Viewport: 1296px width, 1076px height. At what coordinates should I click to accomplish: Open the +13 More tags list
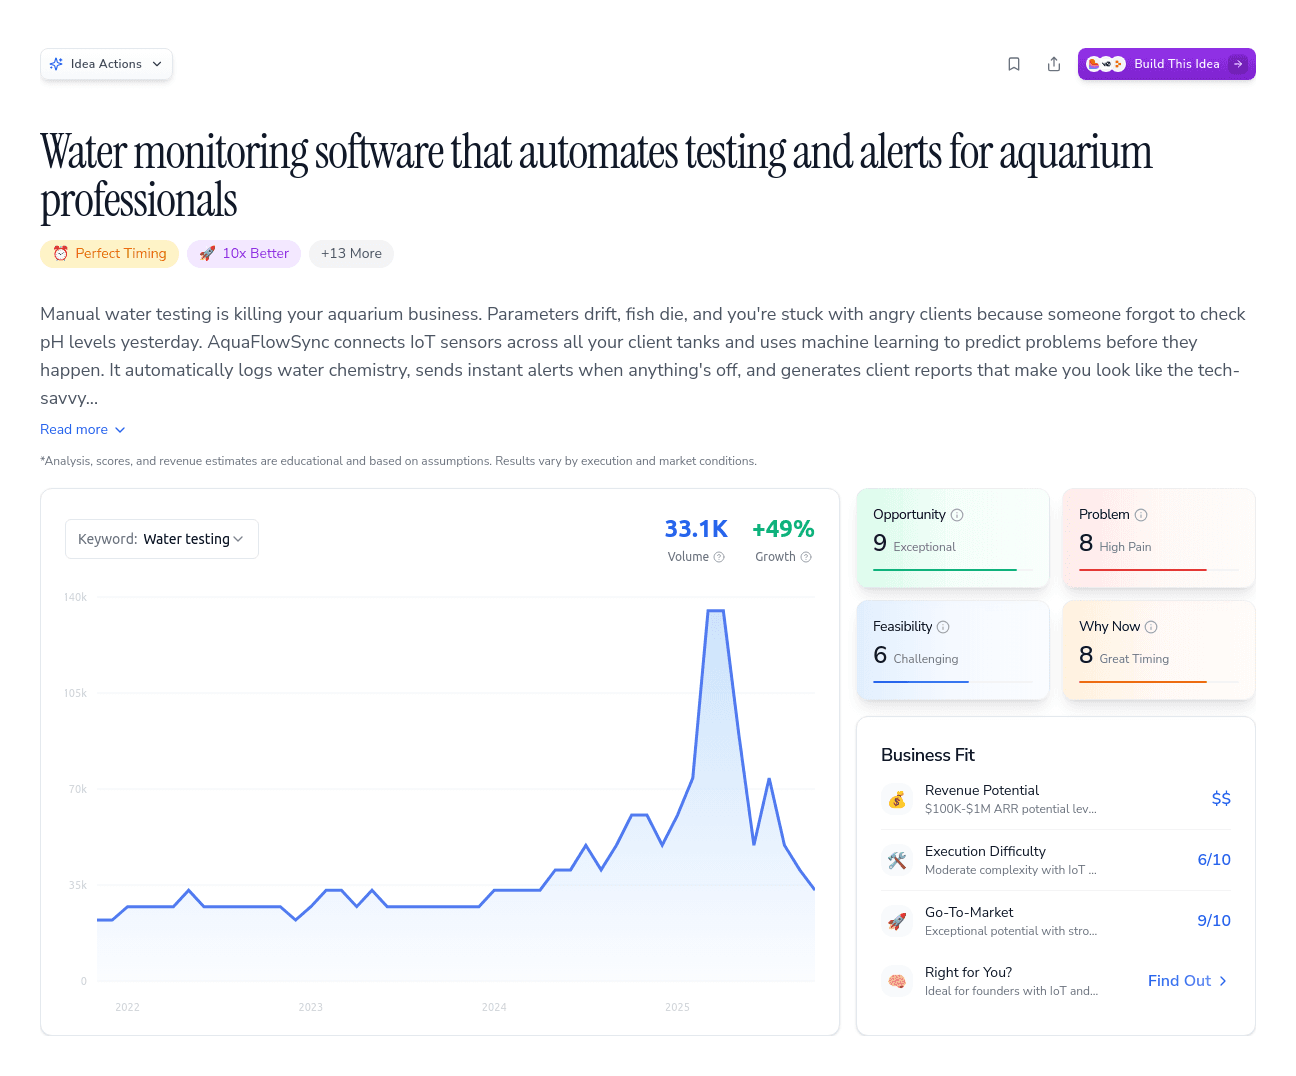click(351, 253)
